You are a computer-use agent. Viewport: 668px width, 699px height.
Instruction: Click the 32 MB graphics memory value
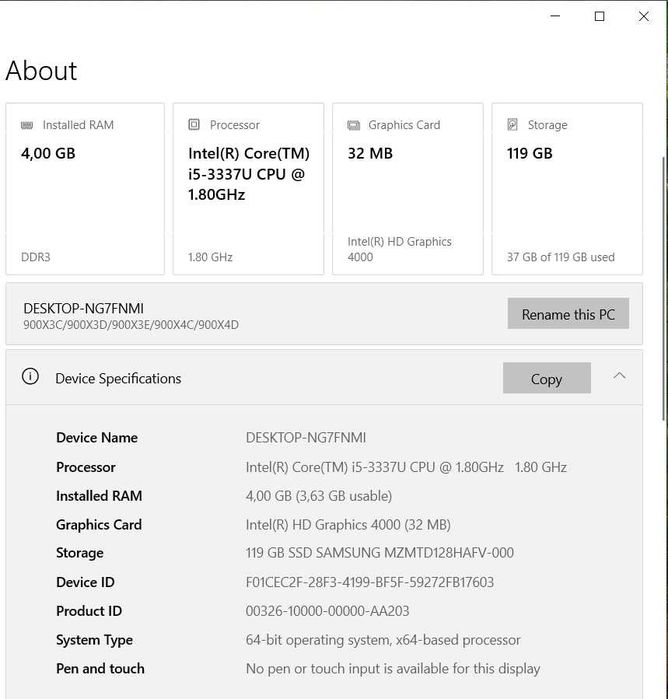(x=370, y=153)
